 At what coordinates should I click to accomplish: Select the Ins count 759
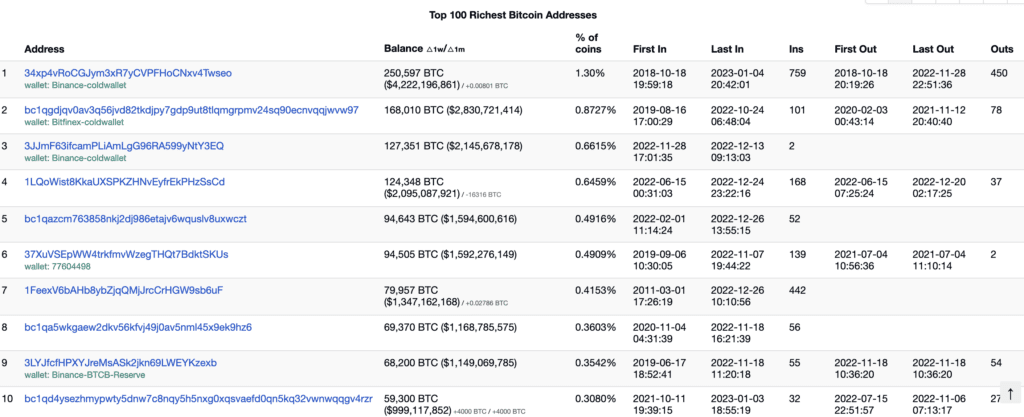tap(797, 73)
